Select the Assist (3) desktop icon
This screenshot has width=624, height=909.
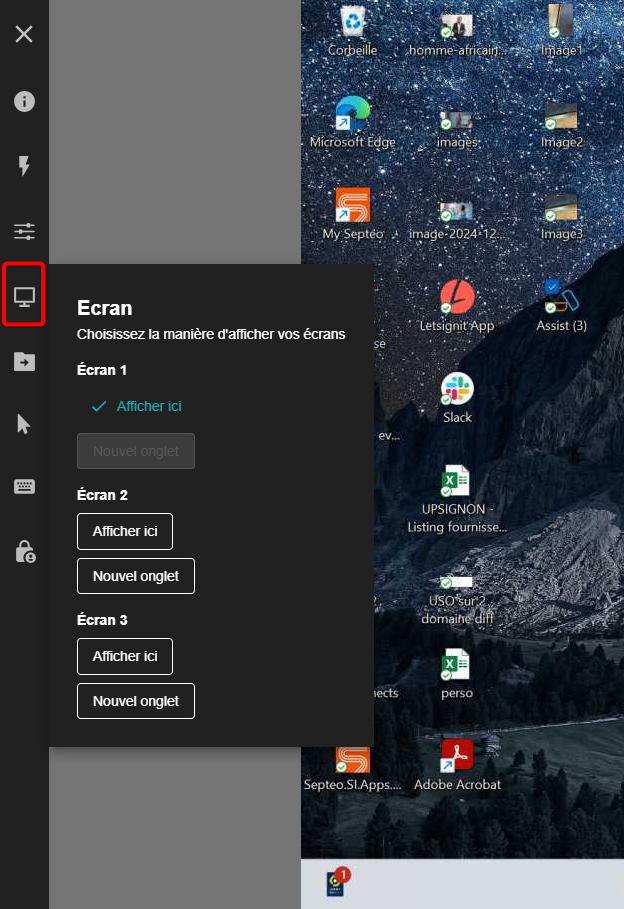click(x=561, y=306)
